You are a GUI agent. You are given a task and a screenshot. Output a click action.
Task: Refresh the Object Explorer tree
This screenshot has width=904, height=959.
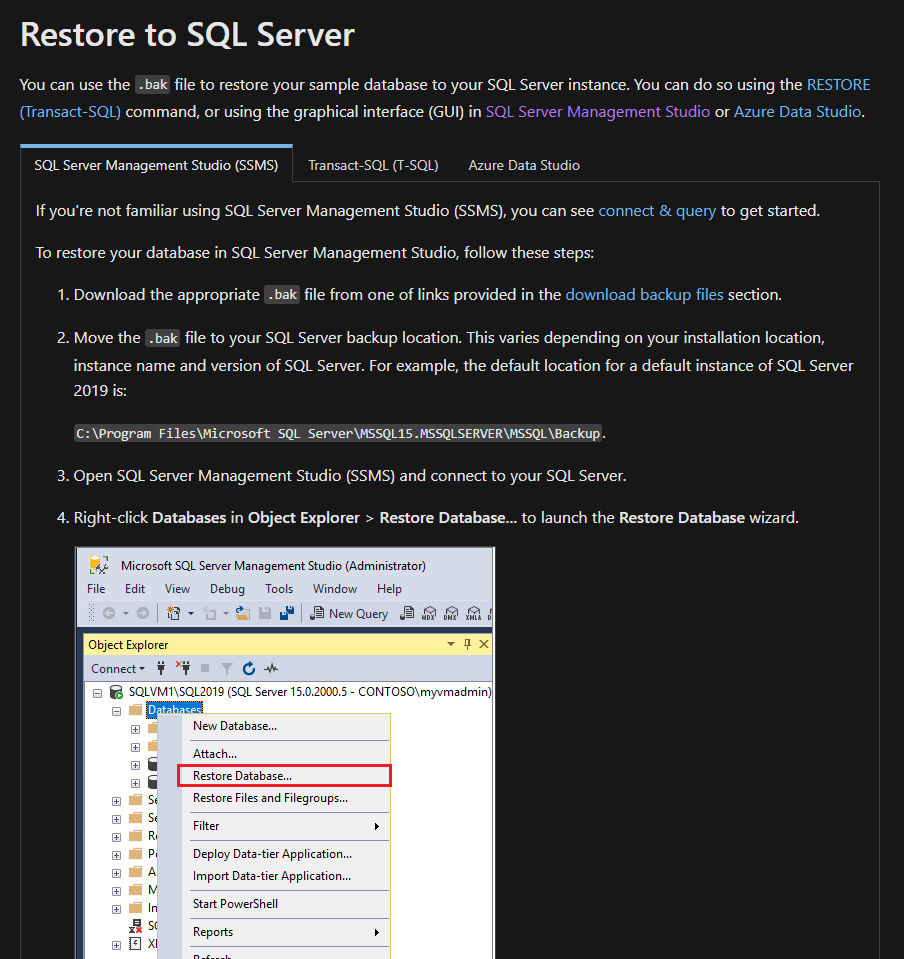click(x=249, y=668)
